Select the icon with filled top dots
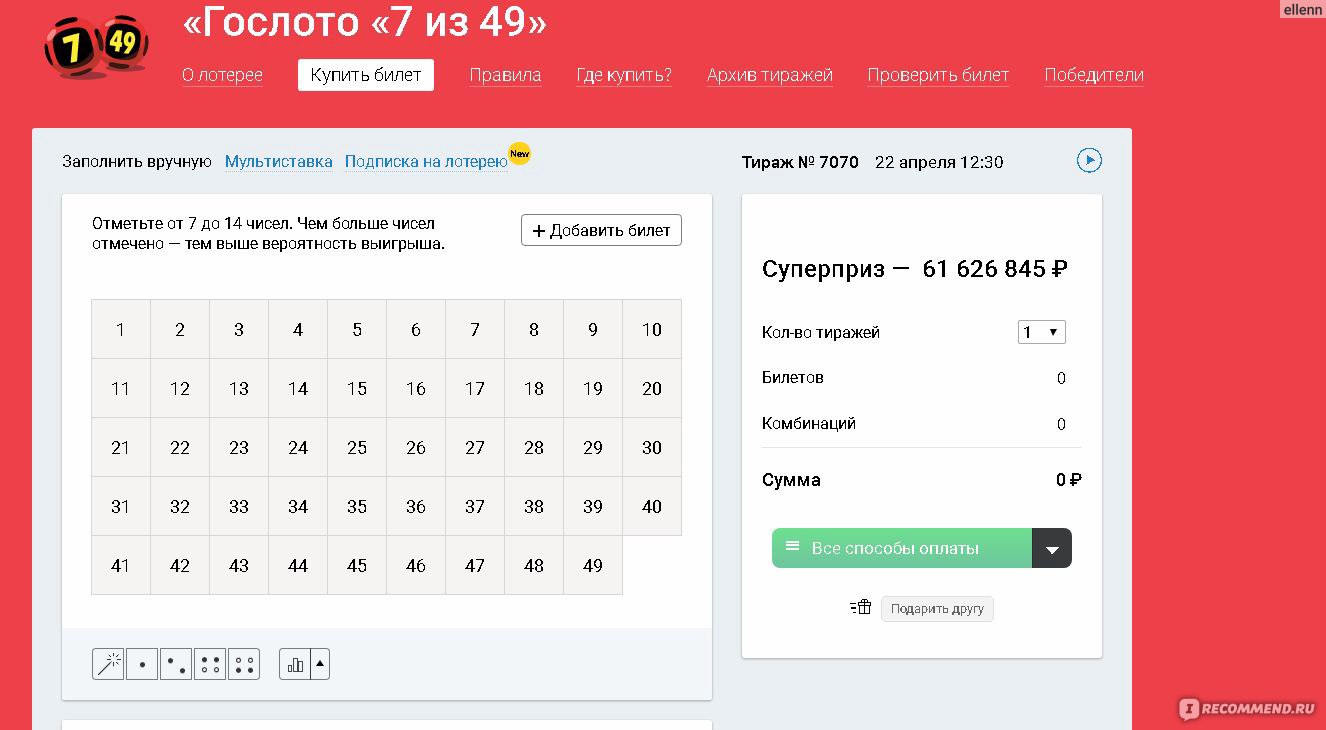The image size is (1326, 730). tap(210, 664)
